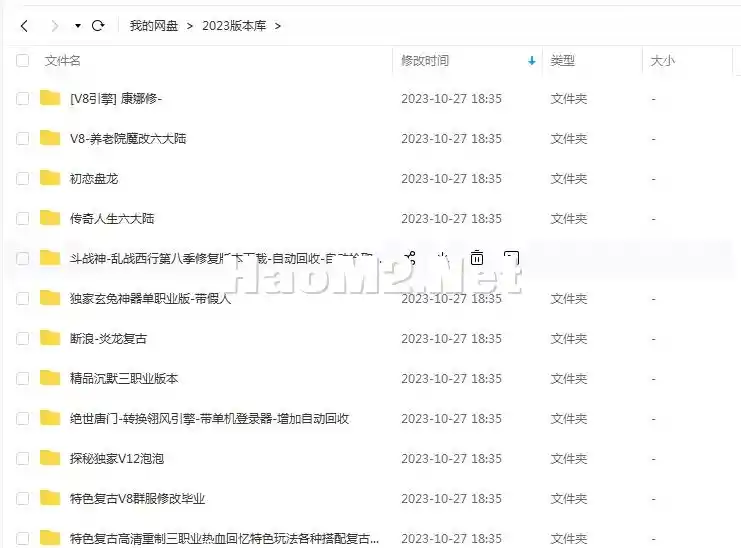
Task: Open folder named V8-养老院魔改六大陆
Action: 128,138
